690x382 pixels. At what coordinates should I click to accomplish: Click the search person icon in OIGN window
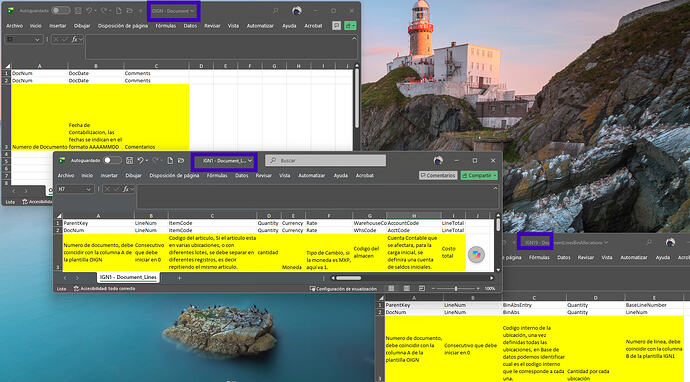(275, 11)
